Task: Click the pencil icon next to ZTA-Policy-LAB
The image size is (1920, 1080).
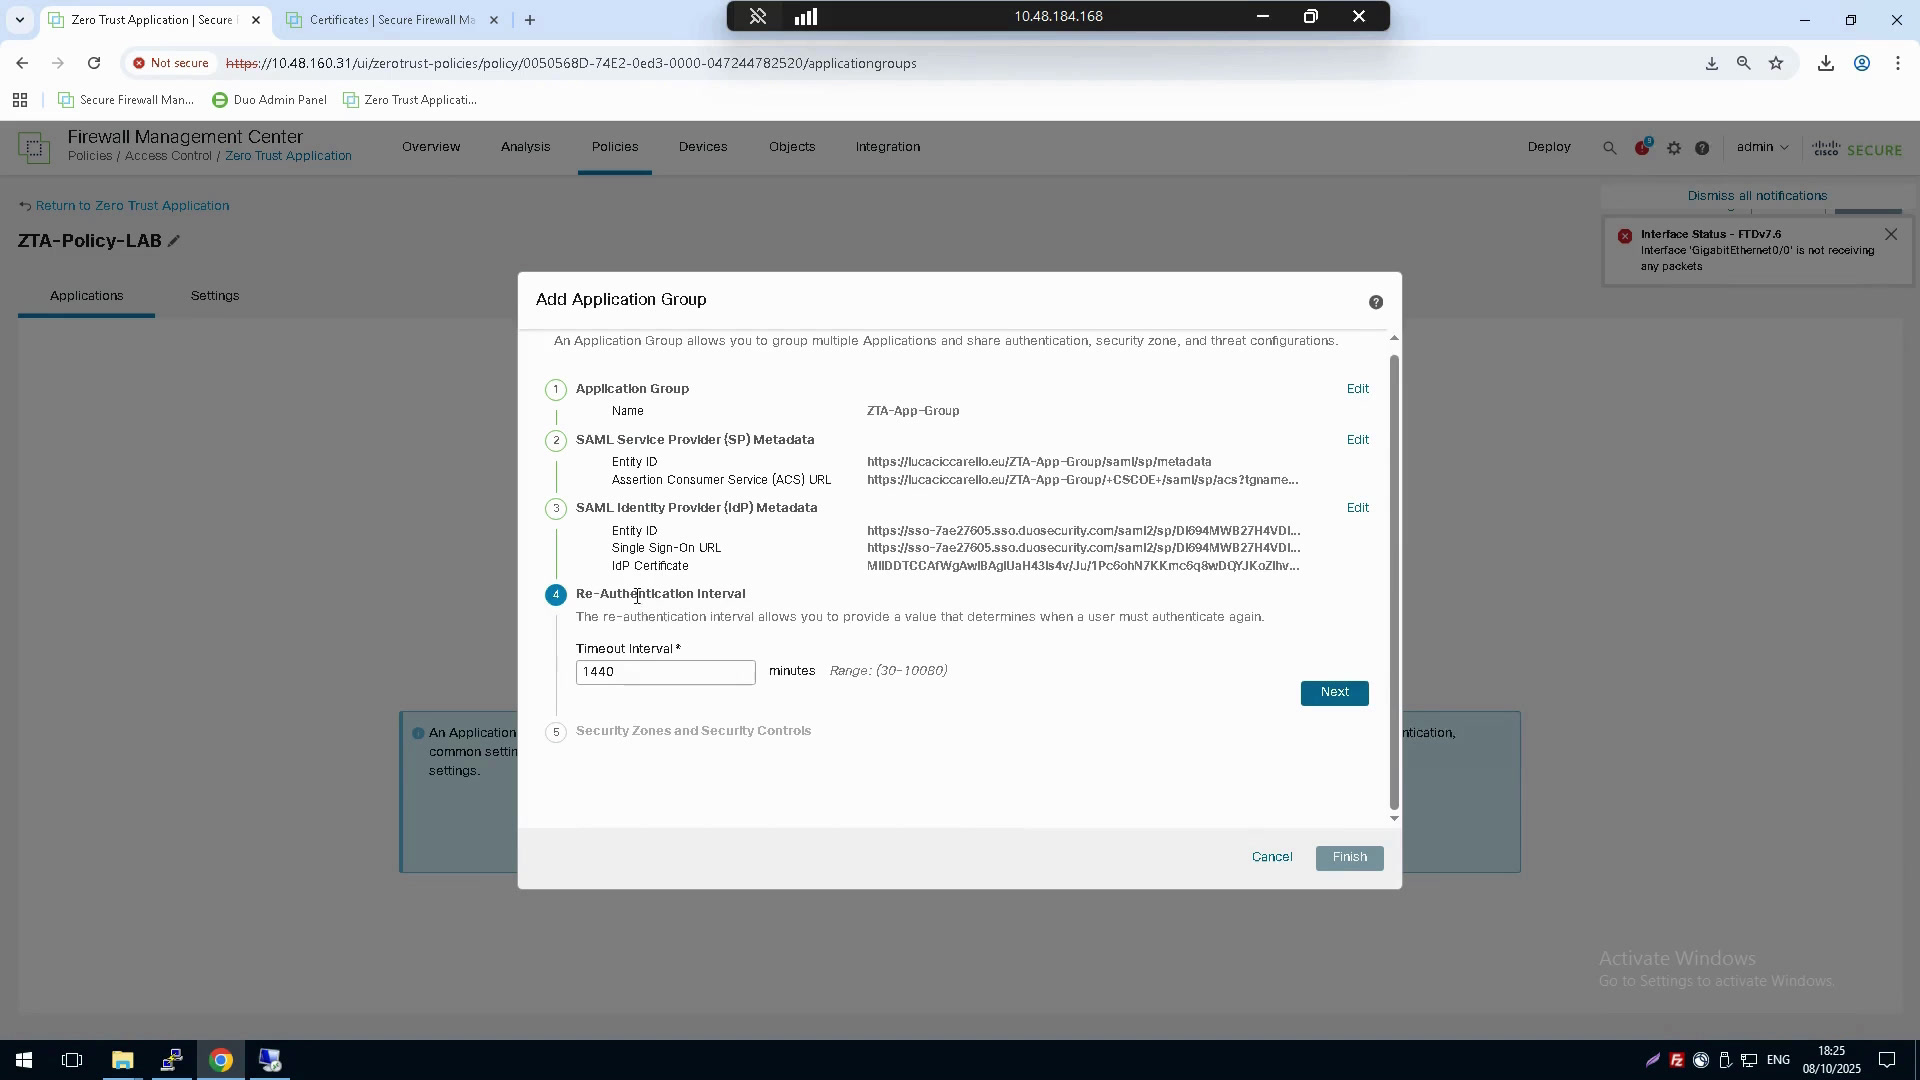Action: [x=174, y=241]
